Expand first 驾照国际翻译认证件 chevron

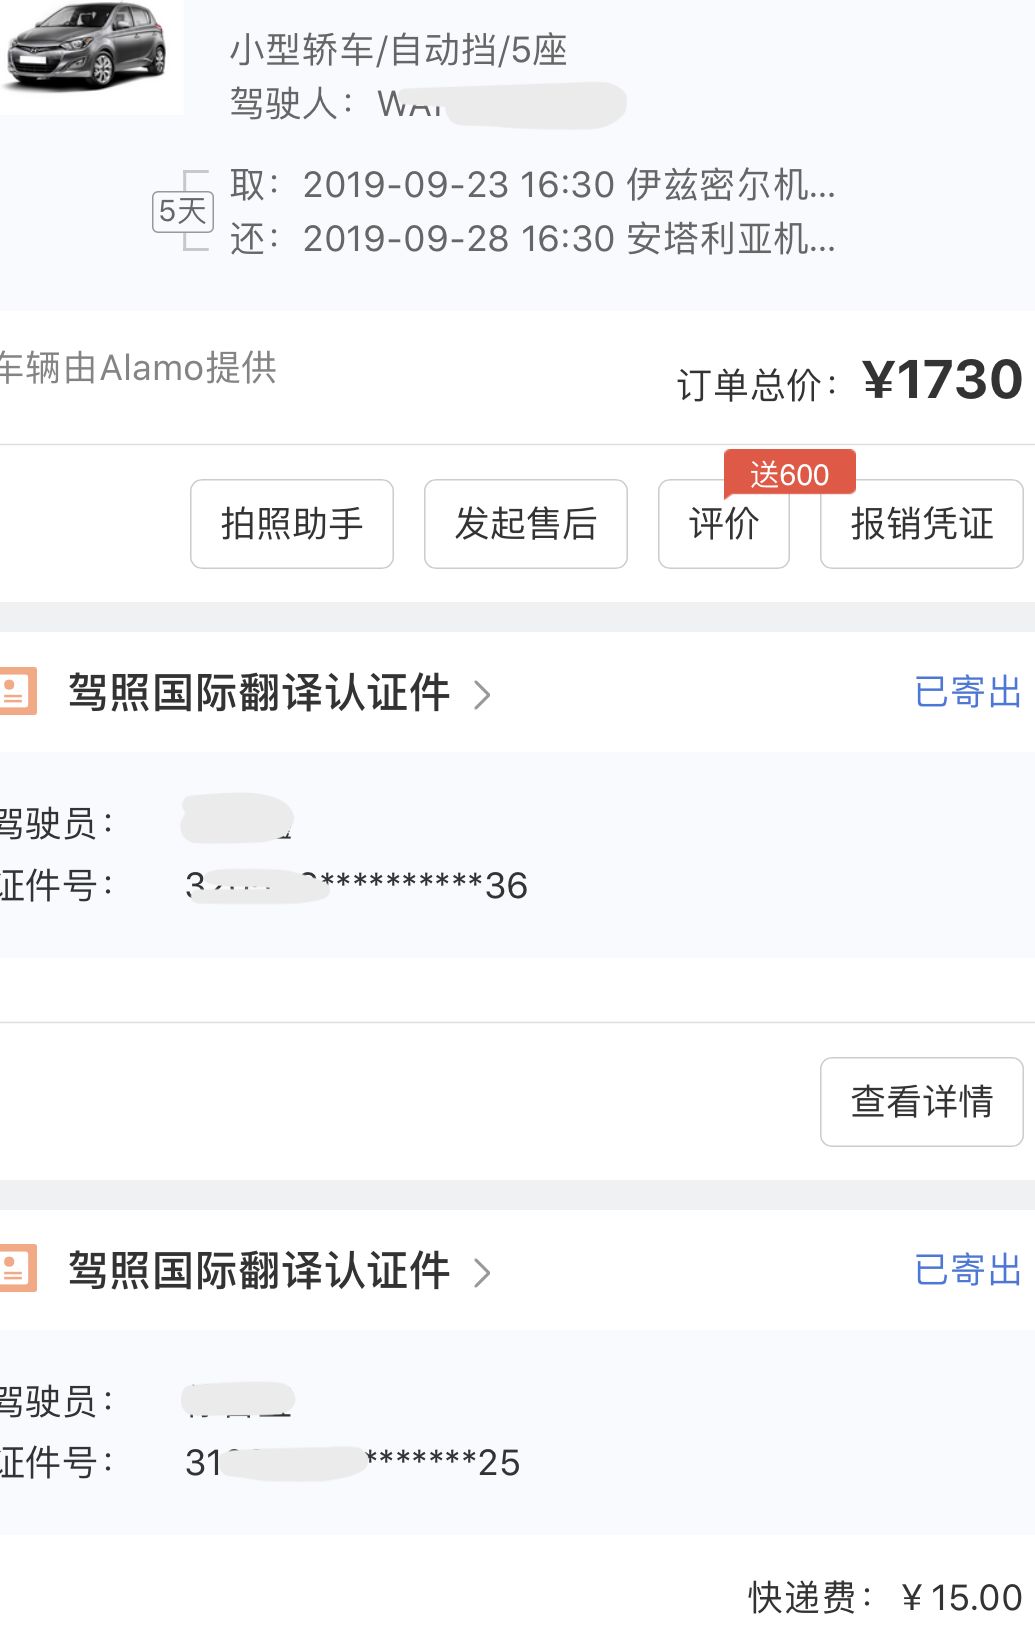[483, 694]
